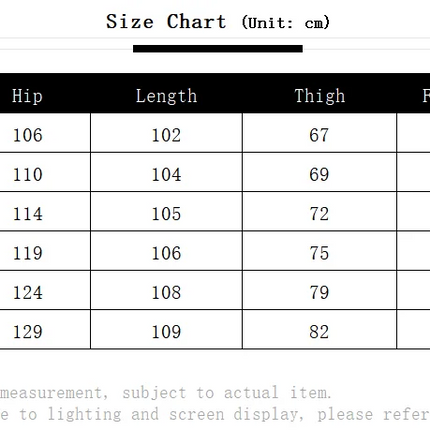Viewport: 430px width, 430px height.
Task: Select Hip value 124 cell
Action: [45, 290]
